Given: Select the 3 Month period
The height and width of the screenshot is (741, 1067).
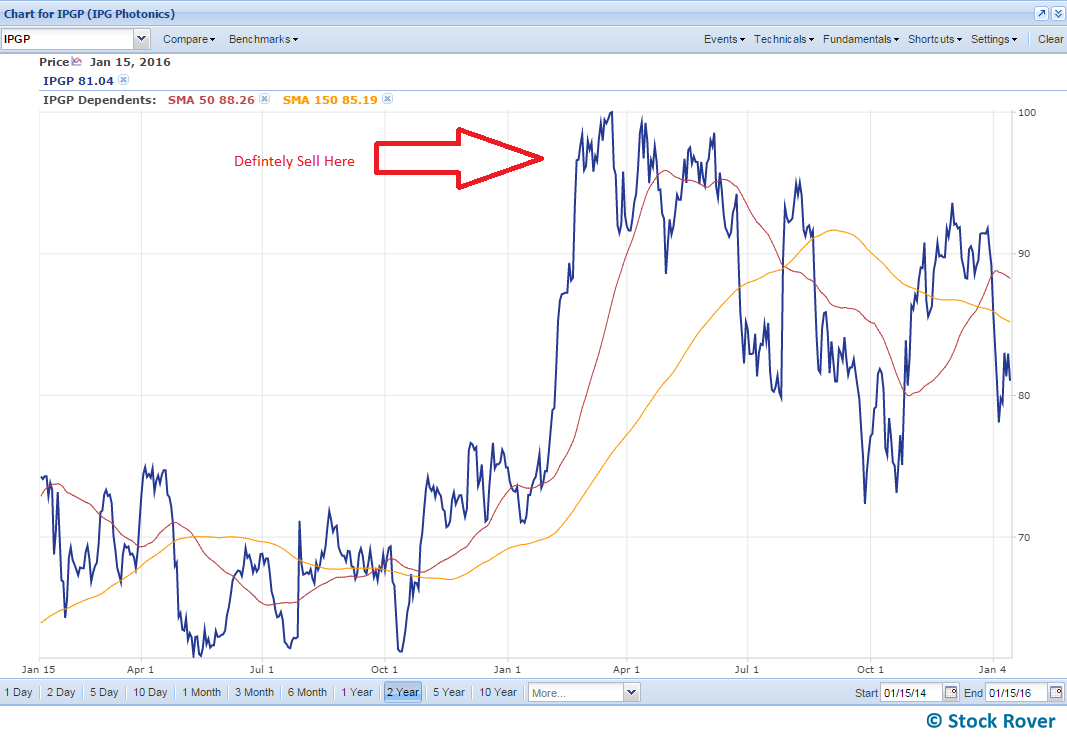Looking at the screenshot, I should [x=255, y=692].
